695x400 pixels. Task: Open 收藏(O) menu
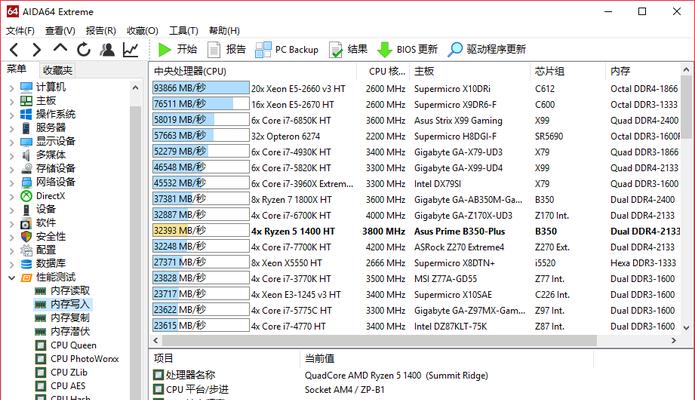[142, 31]
